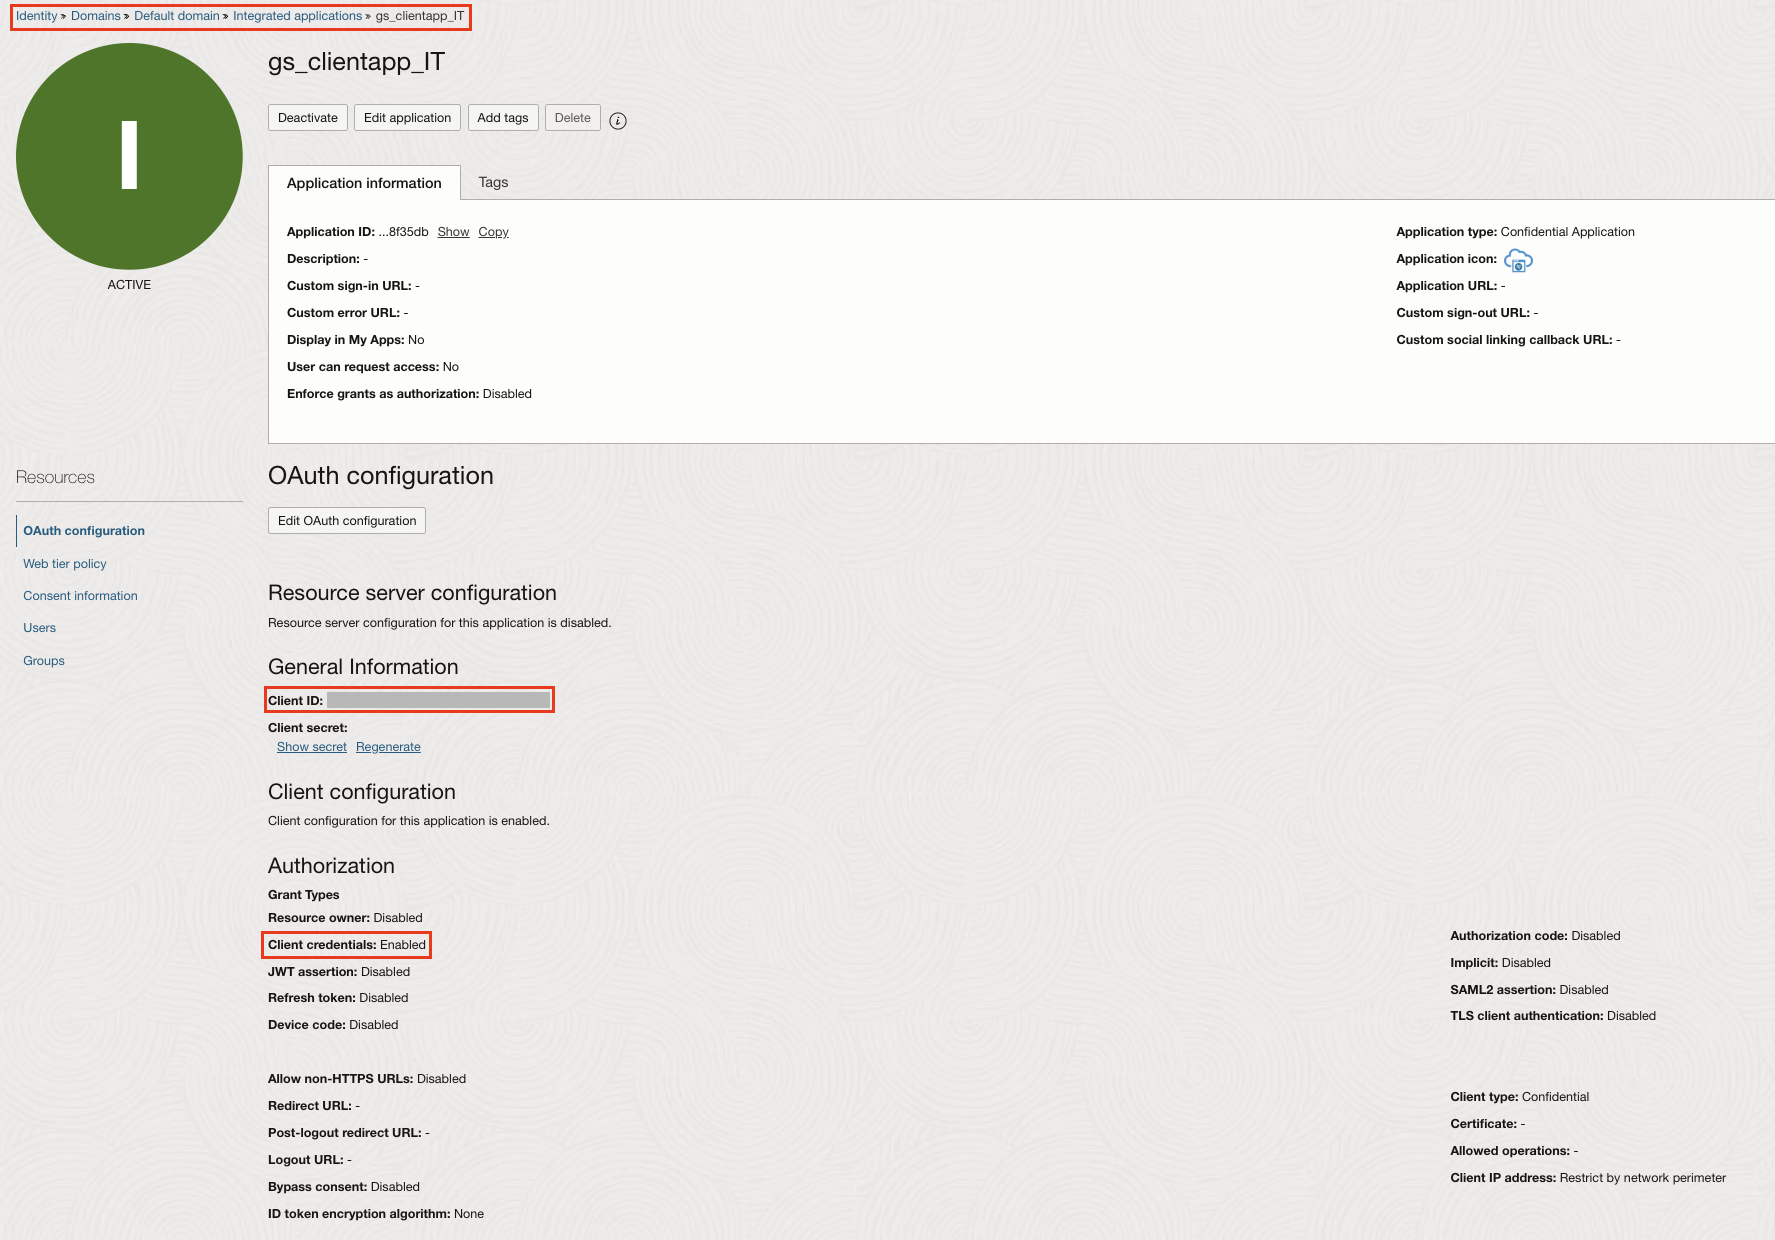Viewport: 1775px width, 1240px height.
Task: Show the hidden Application ID
Action: (x=453, y=231)
